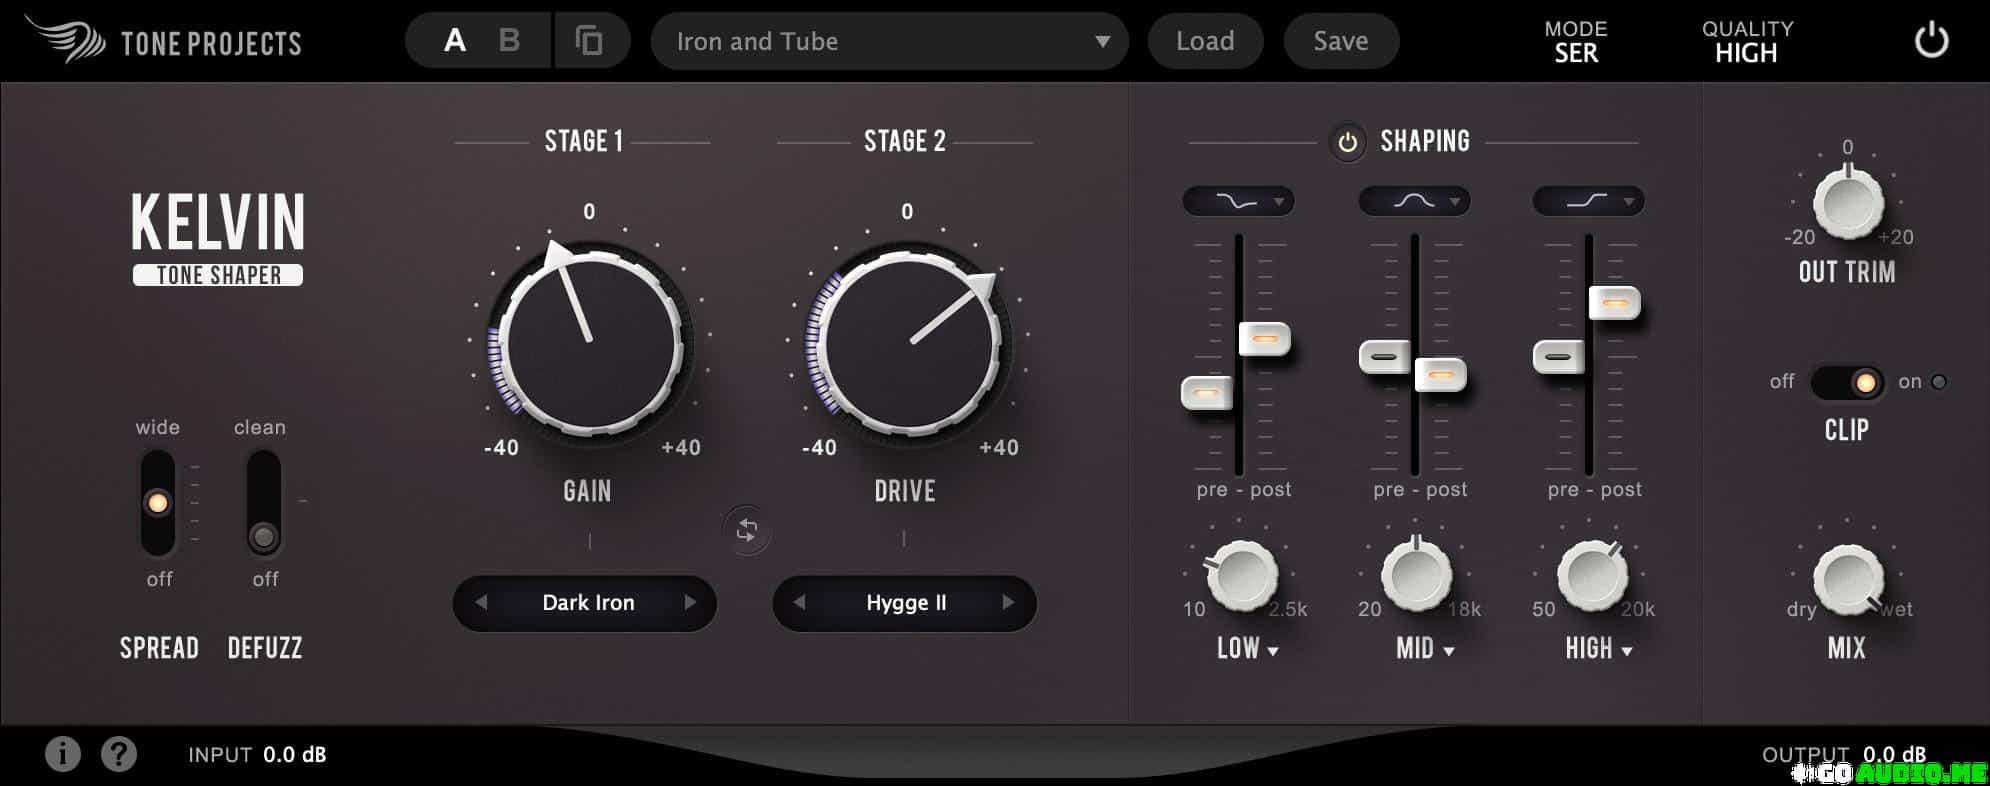1990x786 pixels.
Task: Expand the LOW band menu
Action: click(1247, 648)
